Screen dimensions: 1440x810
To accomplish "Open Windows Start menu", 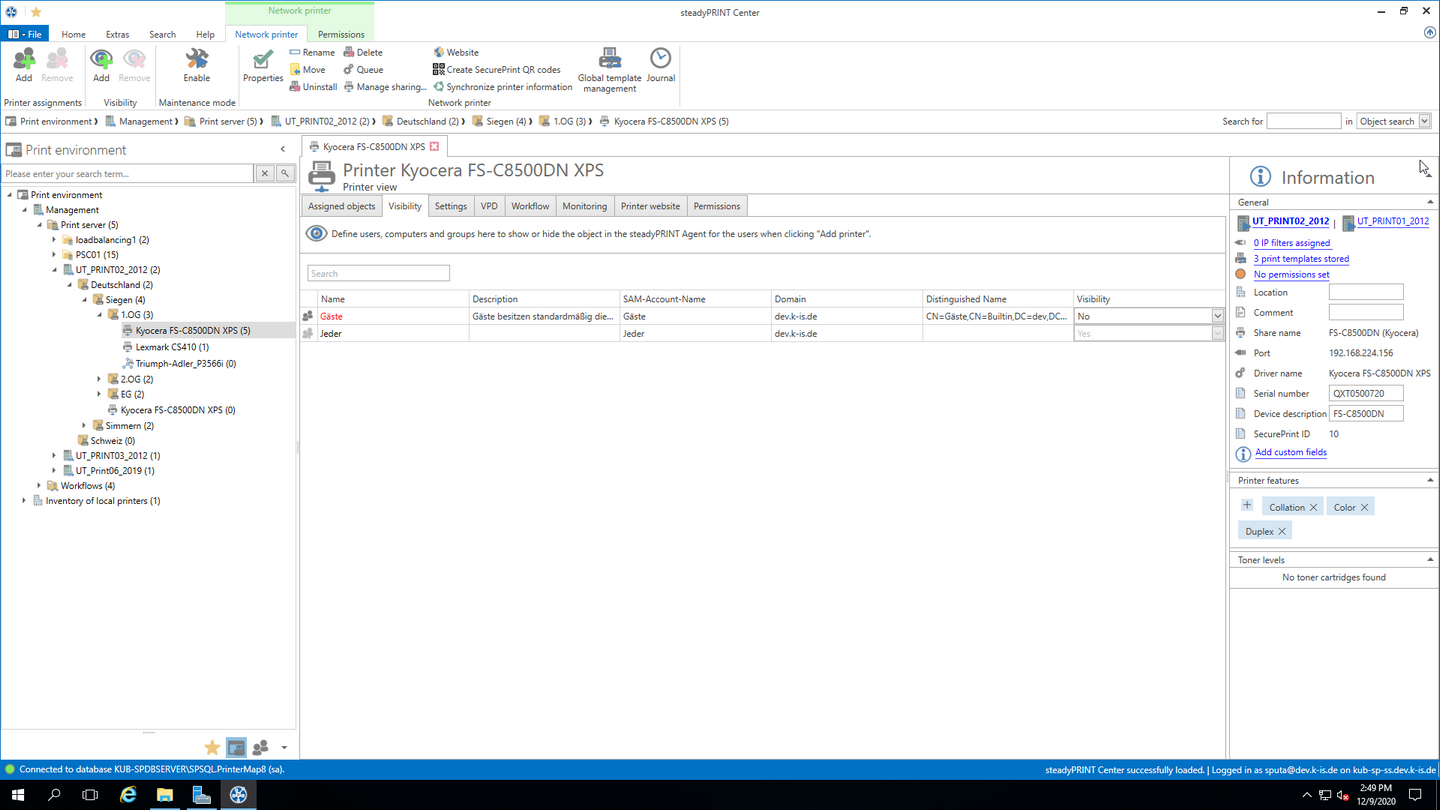I will coord(18,795).
